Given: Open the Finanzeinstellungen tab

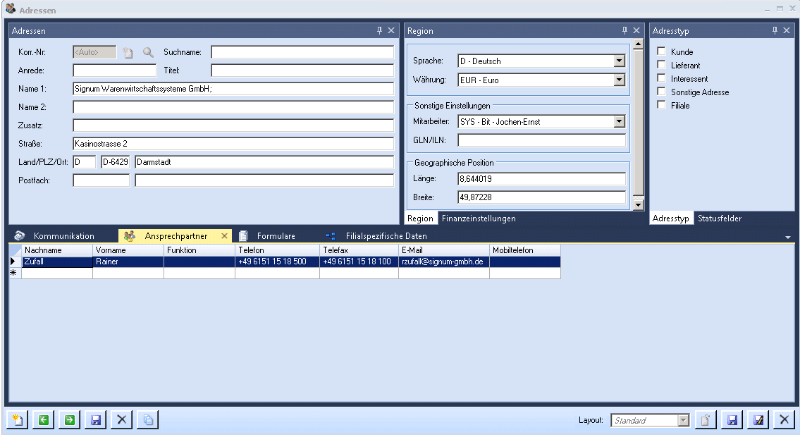Looking at the screenshot, I should (x=478, y=218).
